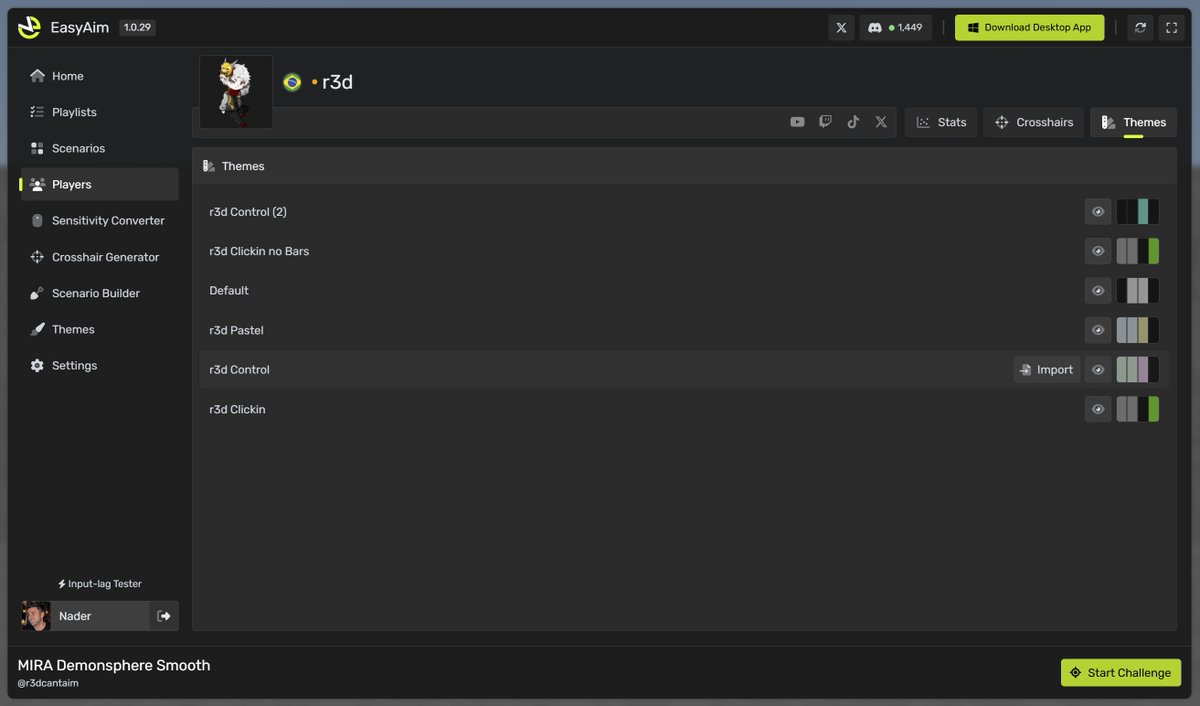
Task: Click the Start Challenge button
Action: [1121, 673]
